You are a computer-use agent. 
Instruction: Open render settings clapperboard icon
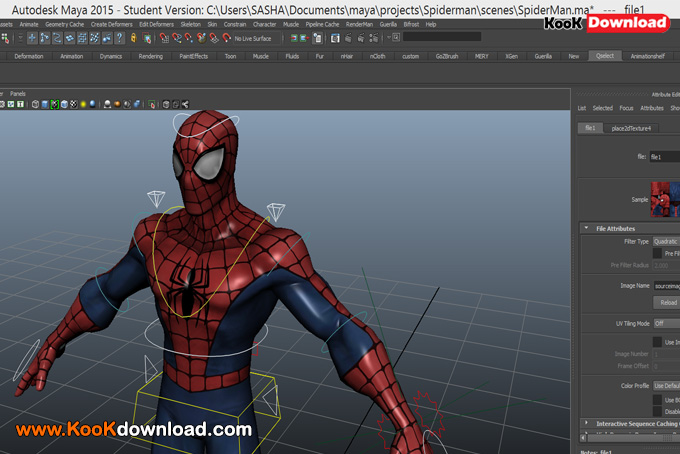click(374, 39)
